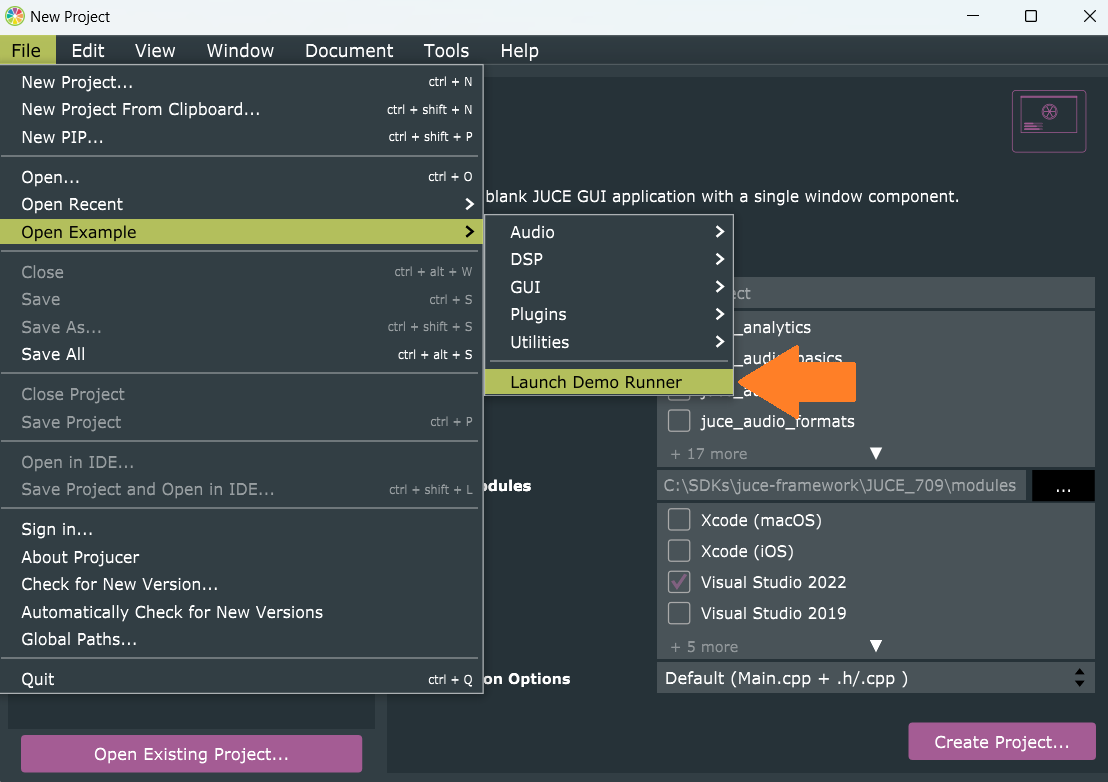Open the DSP examples submenu
The height and width of the screenshot is (782, 1108).
coord(609,259)
